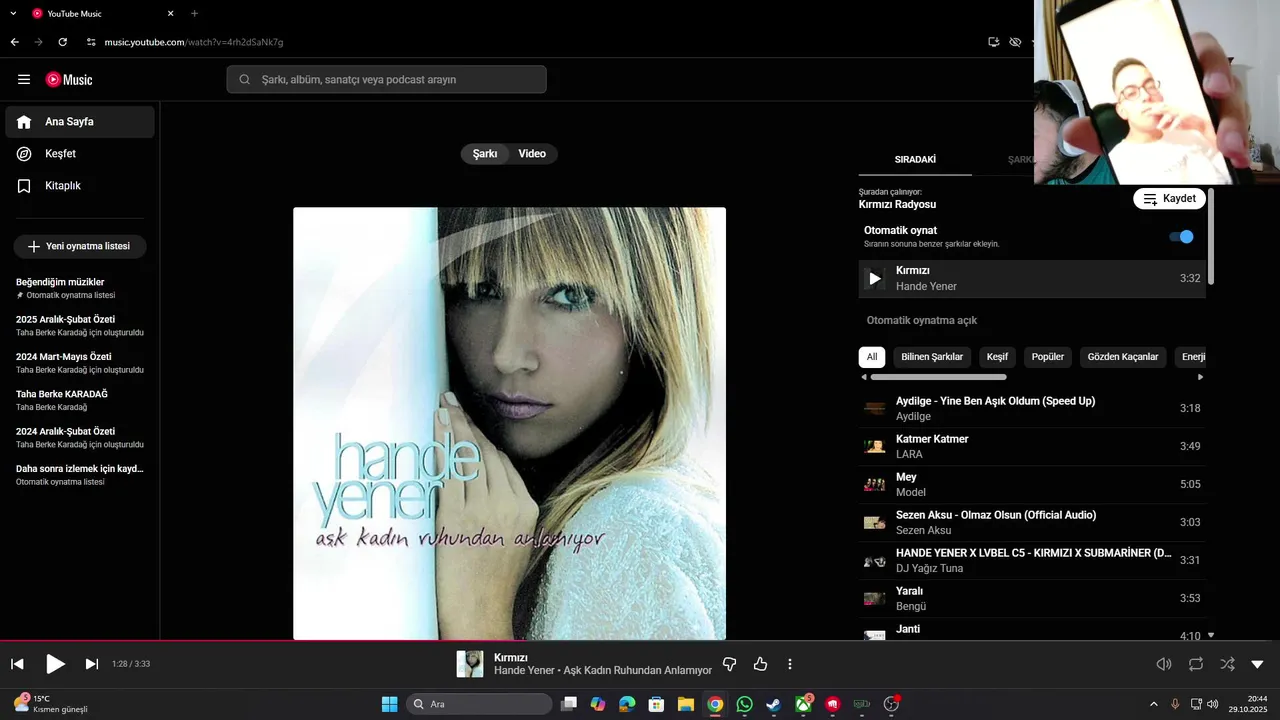Collapse the player page with down arrow
The height and width of the screenshot is (720, 1280).
pyautogui.click(x=1258, y=664)
